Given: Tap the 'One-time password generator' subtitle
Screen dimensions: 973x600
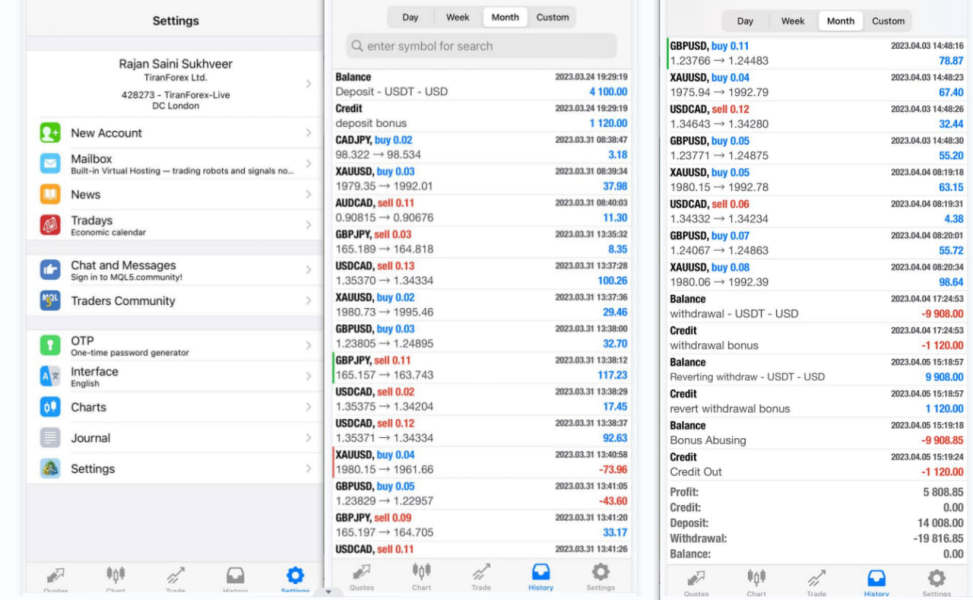Looking at the screenshot, I should tap(130, 352).
